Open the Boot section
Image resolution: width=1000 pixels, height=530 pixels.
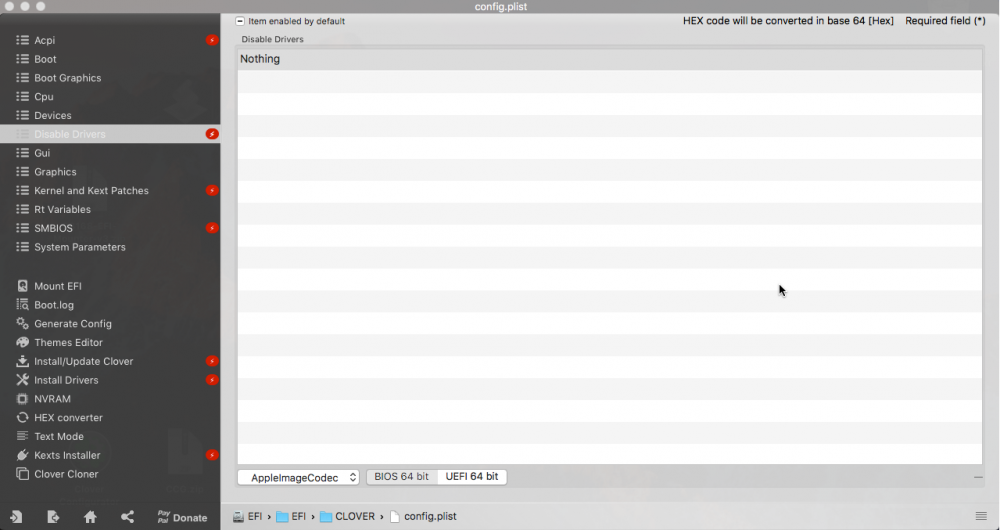click(45, 59)
